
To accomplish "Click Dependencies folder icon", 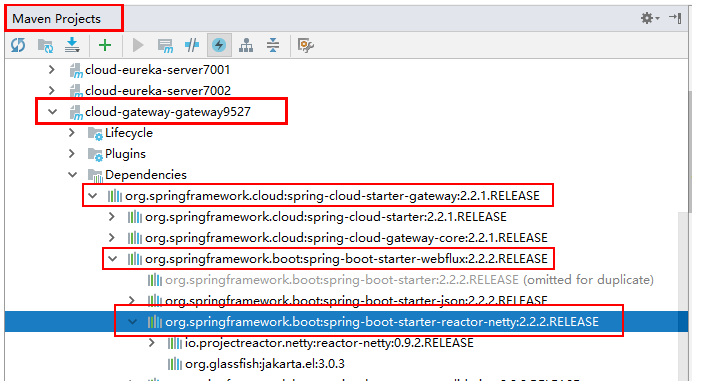I will click(95, 175).
